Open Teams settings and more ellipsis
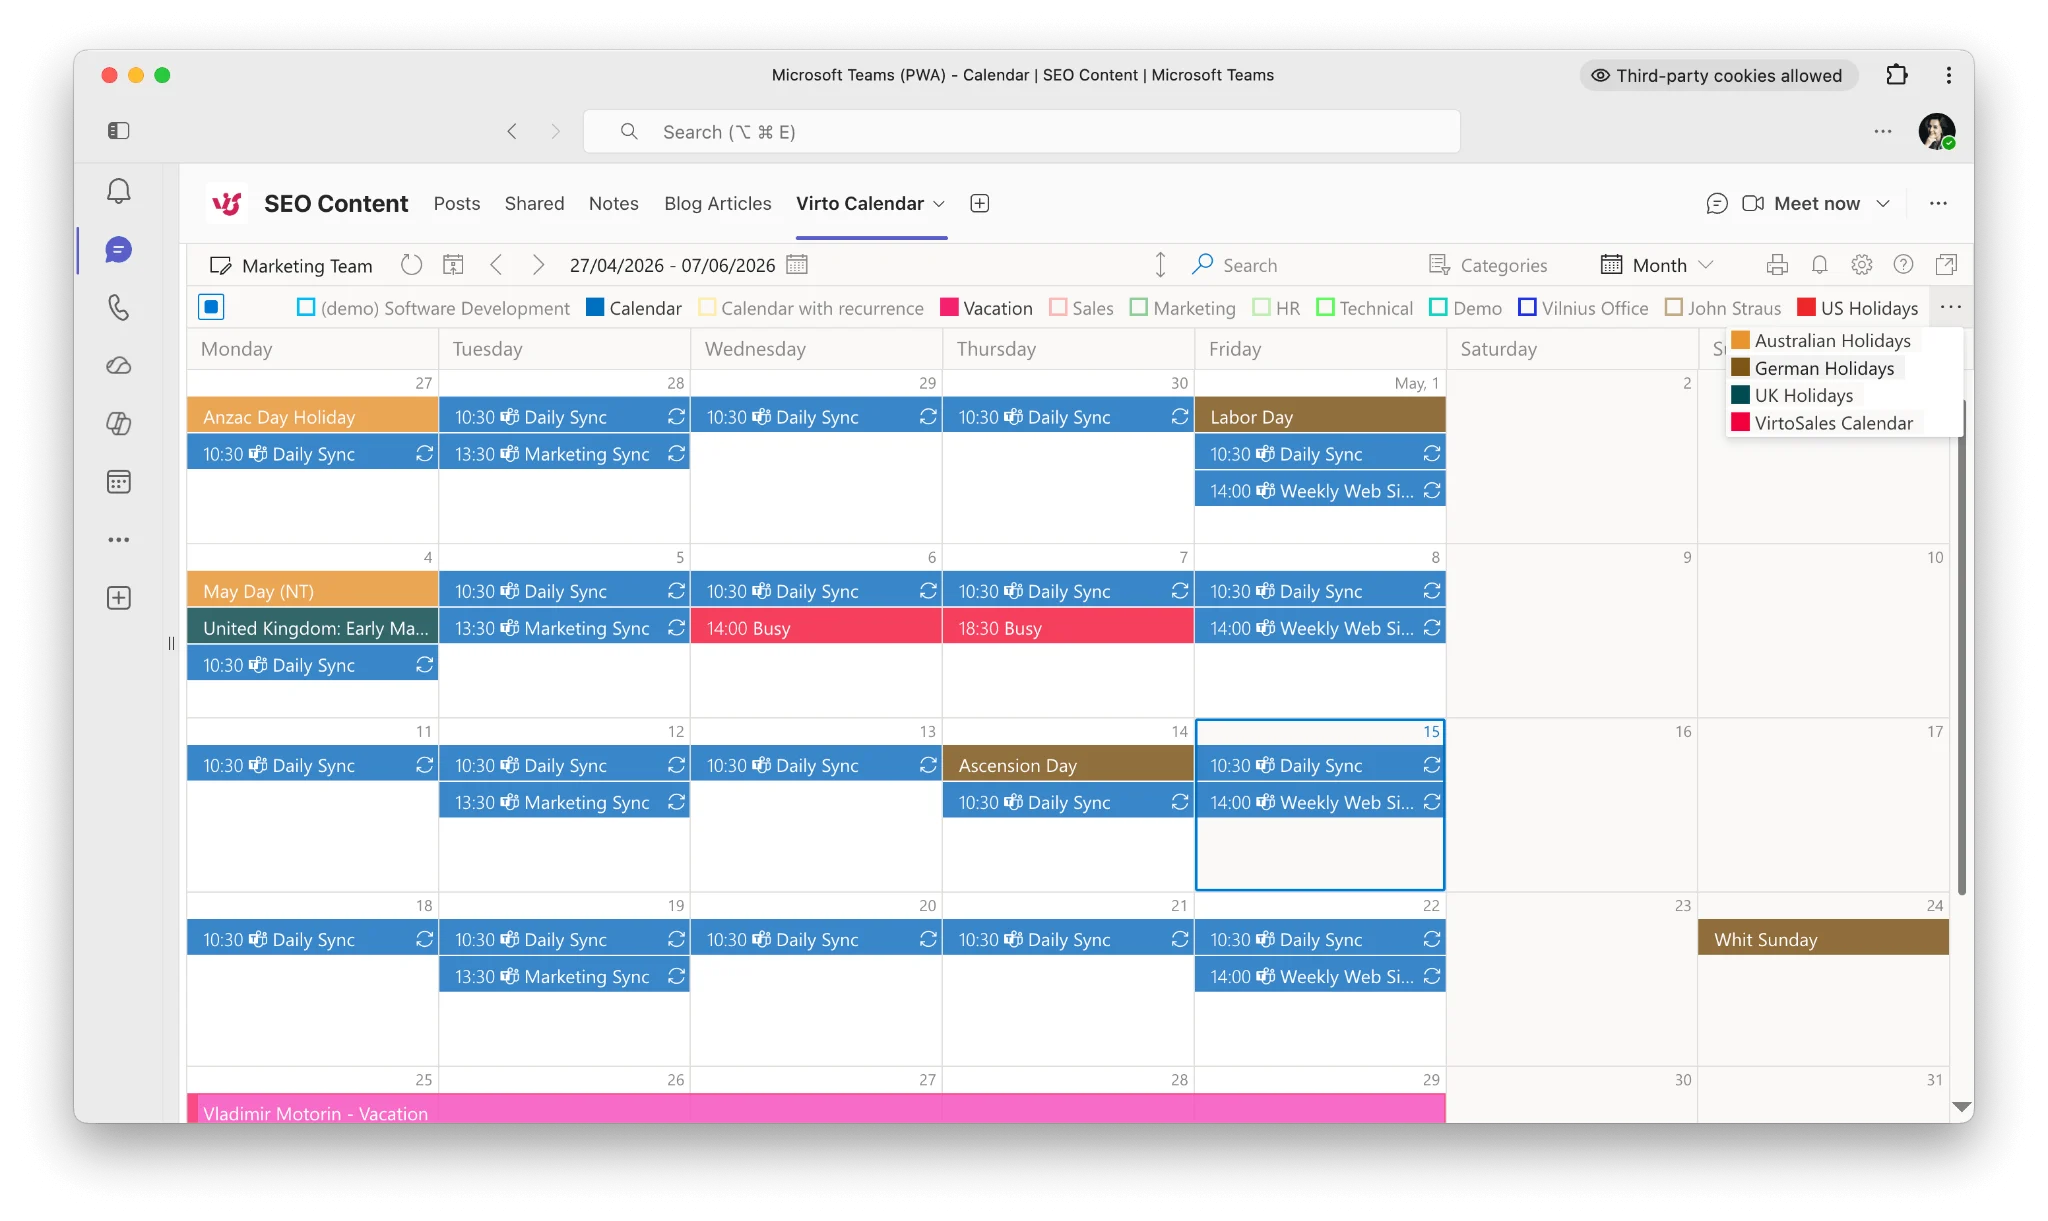 (x=1883, y=131)
